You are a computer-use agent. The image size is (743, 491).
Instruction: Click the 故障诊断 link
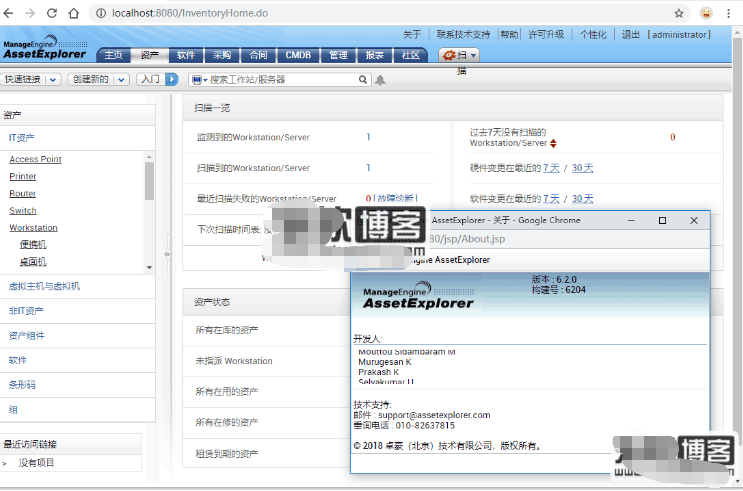pos(395,198)
